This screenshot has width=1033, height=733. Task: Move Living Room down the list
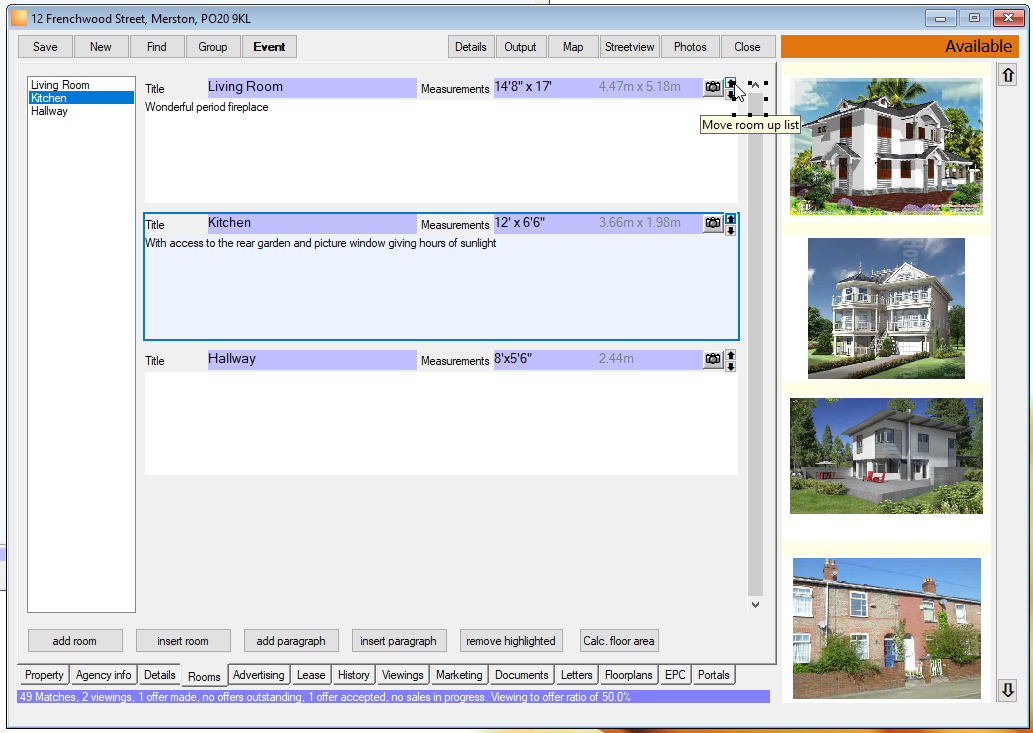(x=730, y=95)
